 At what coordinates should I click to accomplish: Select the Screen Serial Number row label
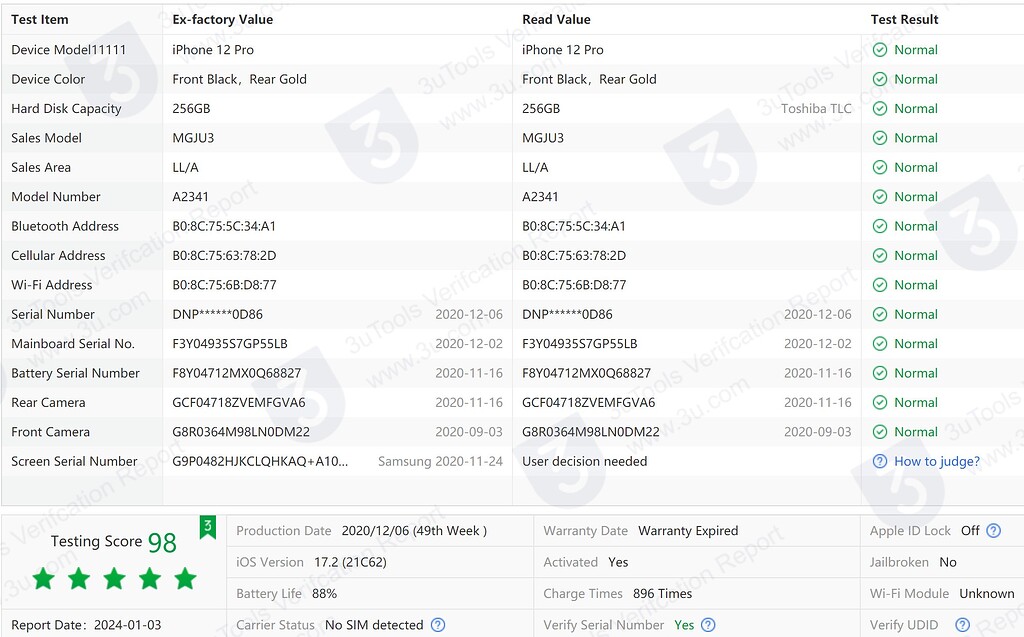[x=74, y=461]
